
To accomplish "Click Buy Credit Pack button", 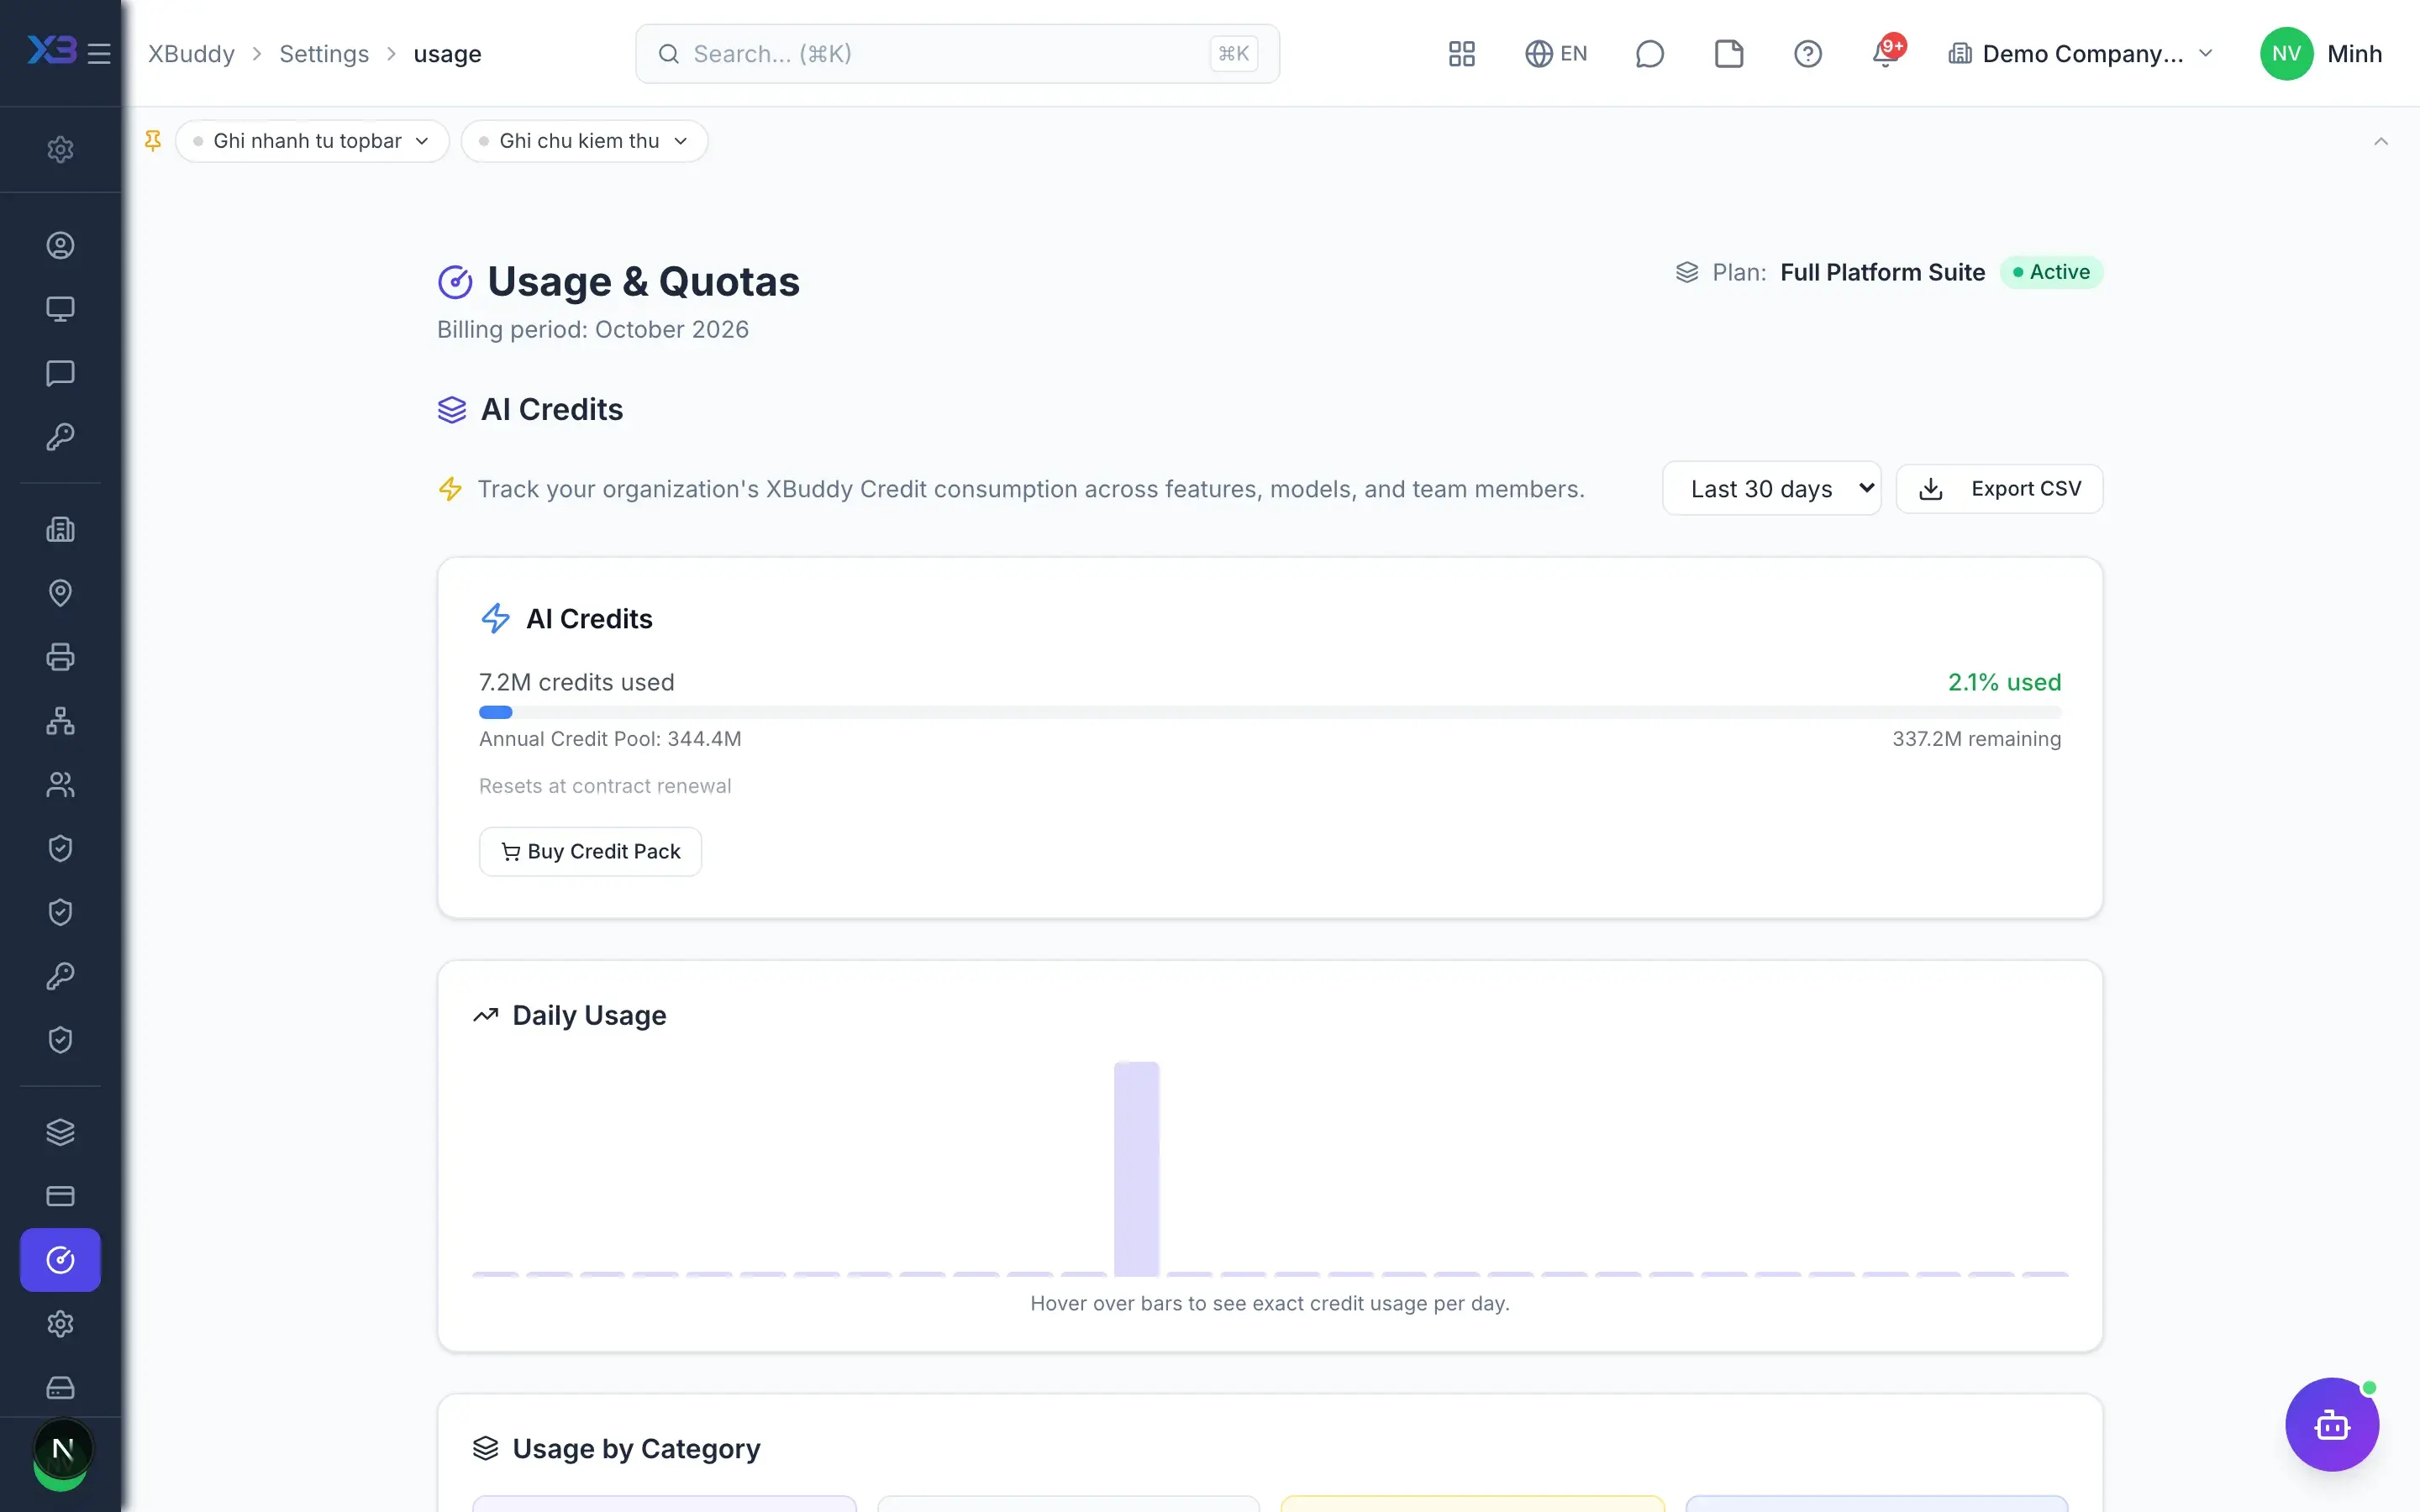I will click(x=590, y=851).
